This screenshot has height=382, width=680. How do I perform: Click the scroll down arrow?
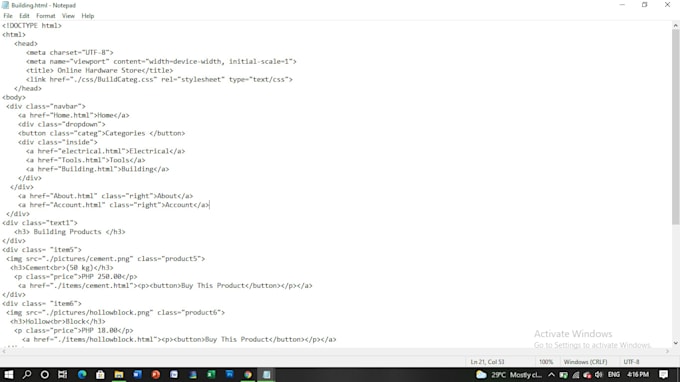tap(676, 343)
